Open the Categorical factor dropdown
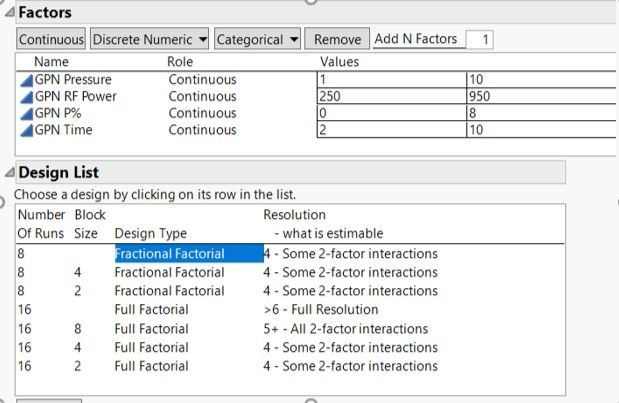This screenshot has width=619, height=403. 257,39
